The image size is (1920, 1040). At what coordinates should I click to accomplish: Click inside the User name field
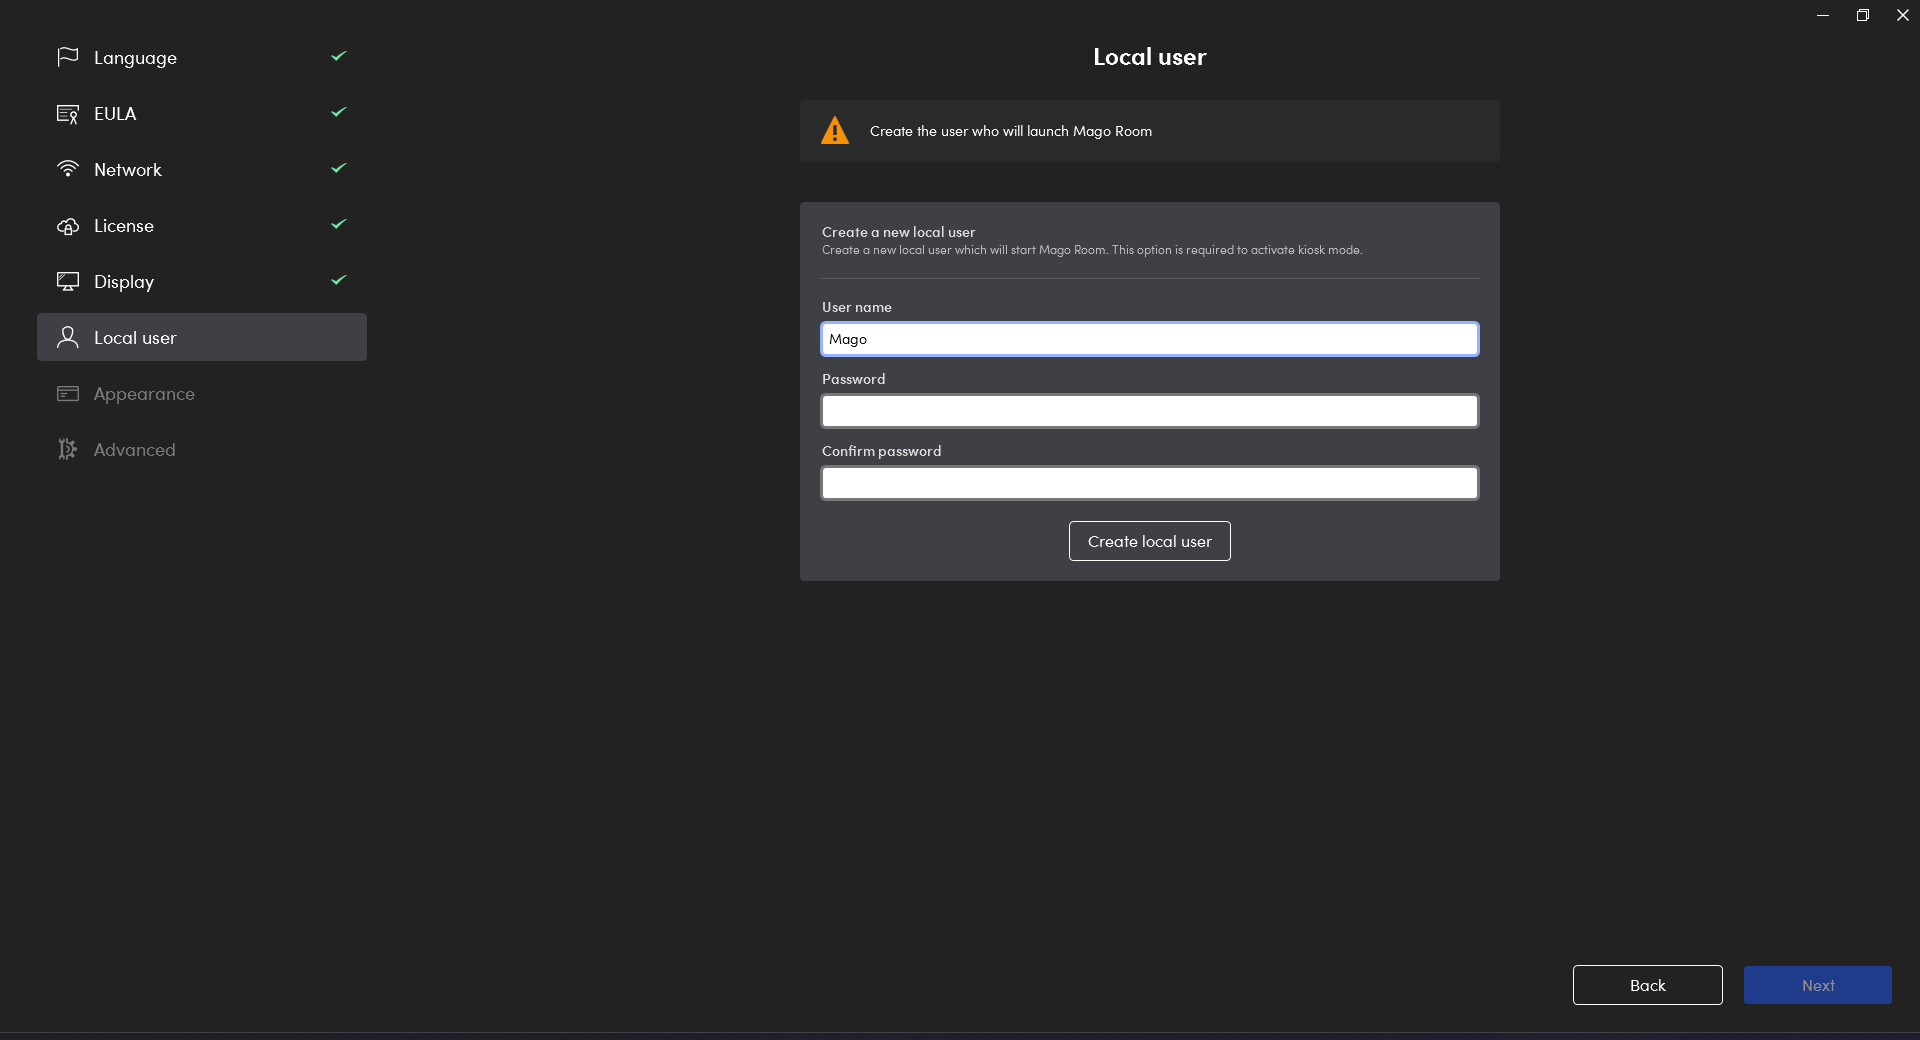click(1149, 339)
